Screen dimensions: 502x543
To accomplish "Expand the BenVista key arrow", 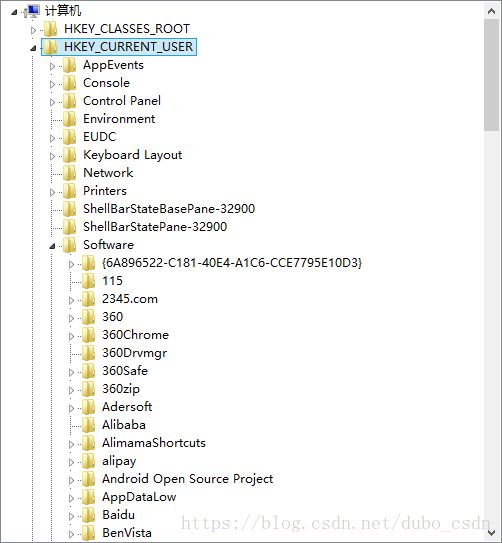I will point(71,534).
